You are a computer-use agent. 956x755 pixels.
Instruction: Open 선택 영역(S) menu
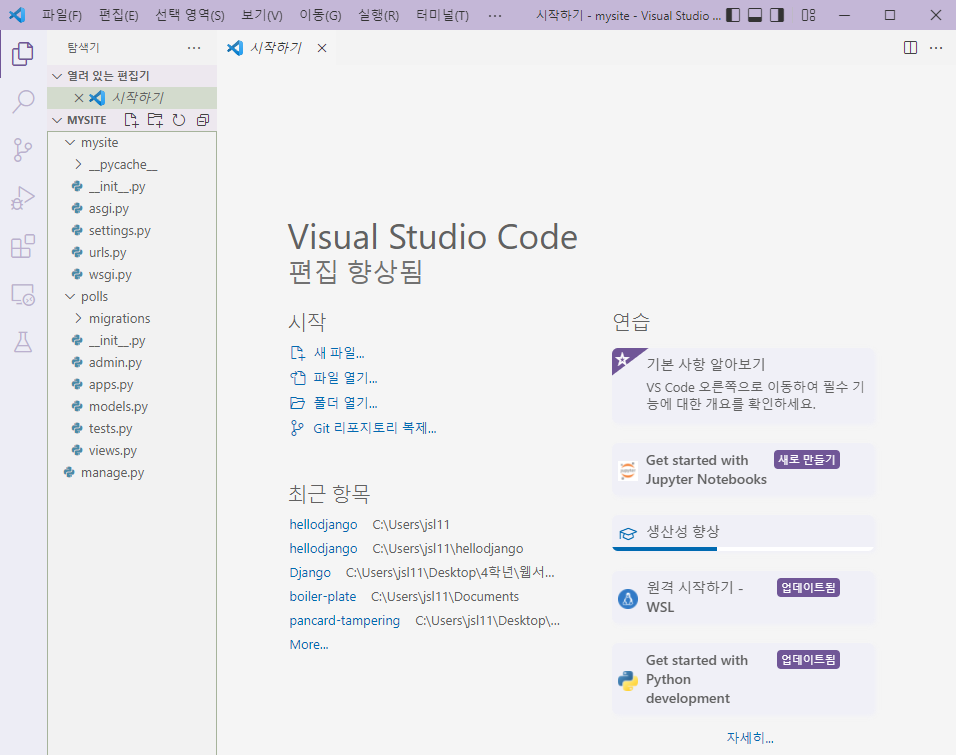point(190,15)
